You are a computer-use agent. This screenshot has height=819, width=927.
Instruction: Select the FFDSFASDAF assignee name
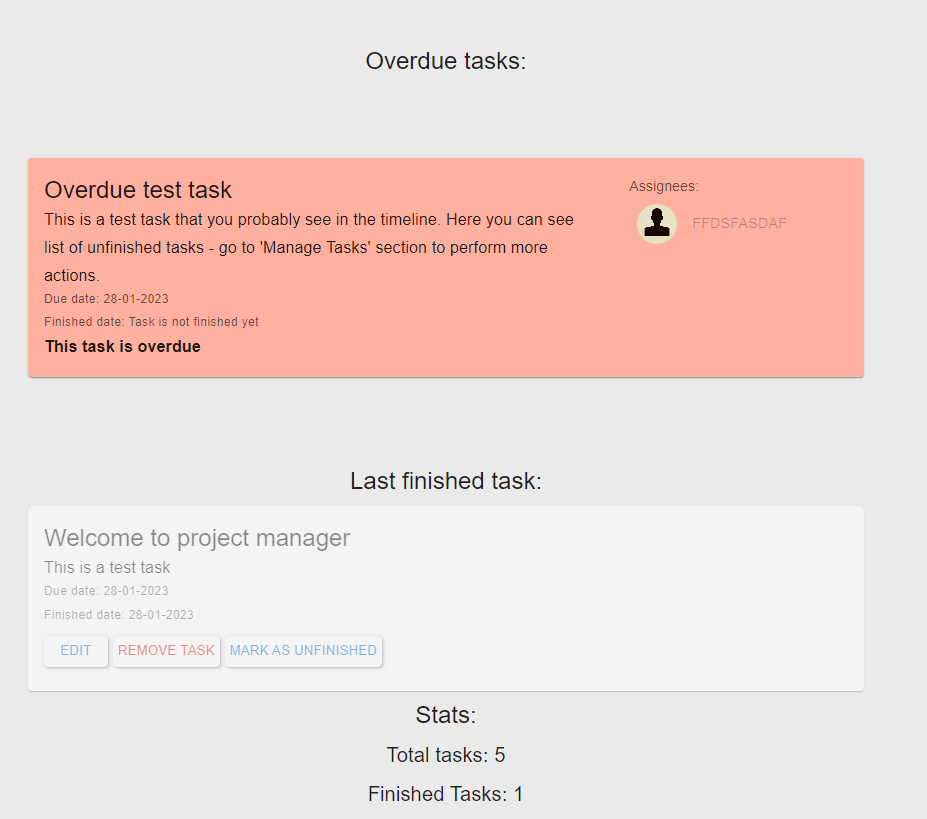click(x=739, y=224)
